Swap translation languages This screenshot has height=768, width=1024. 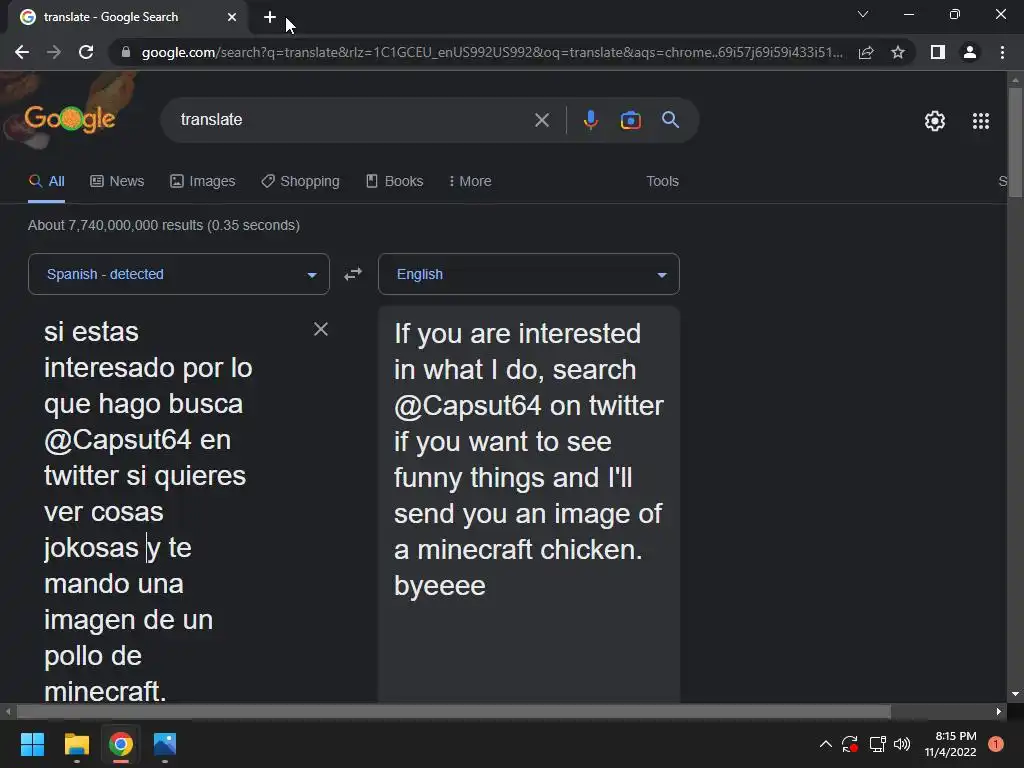click(353, 274)
